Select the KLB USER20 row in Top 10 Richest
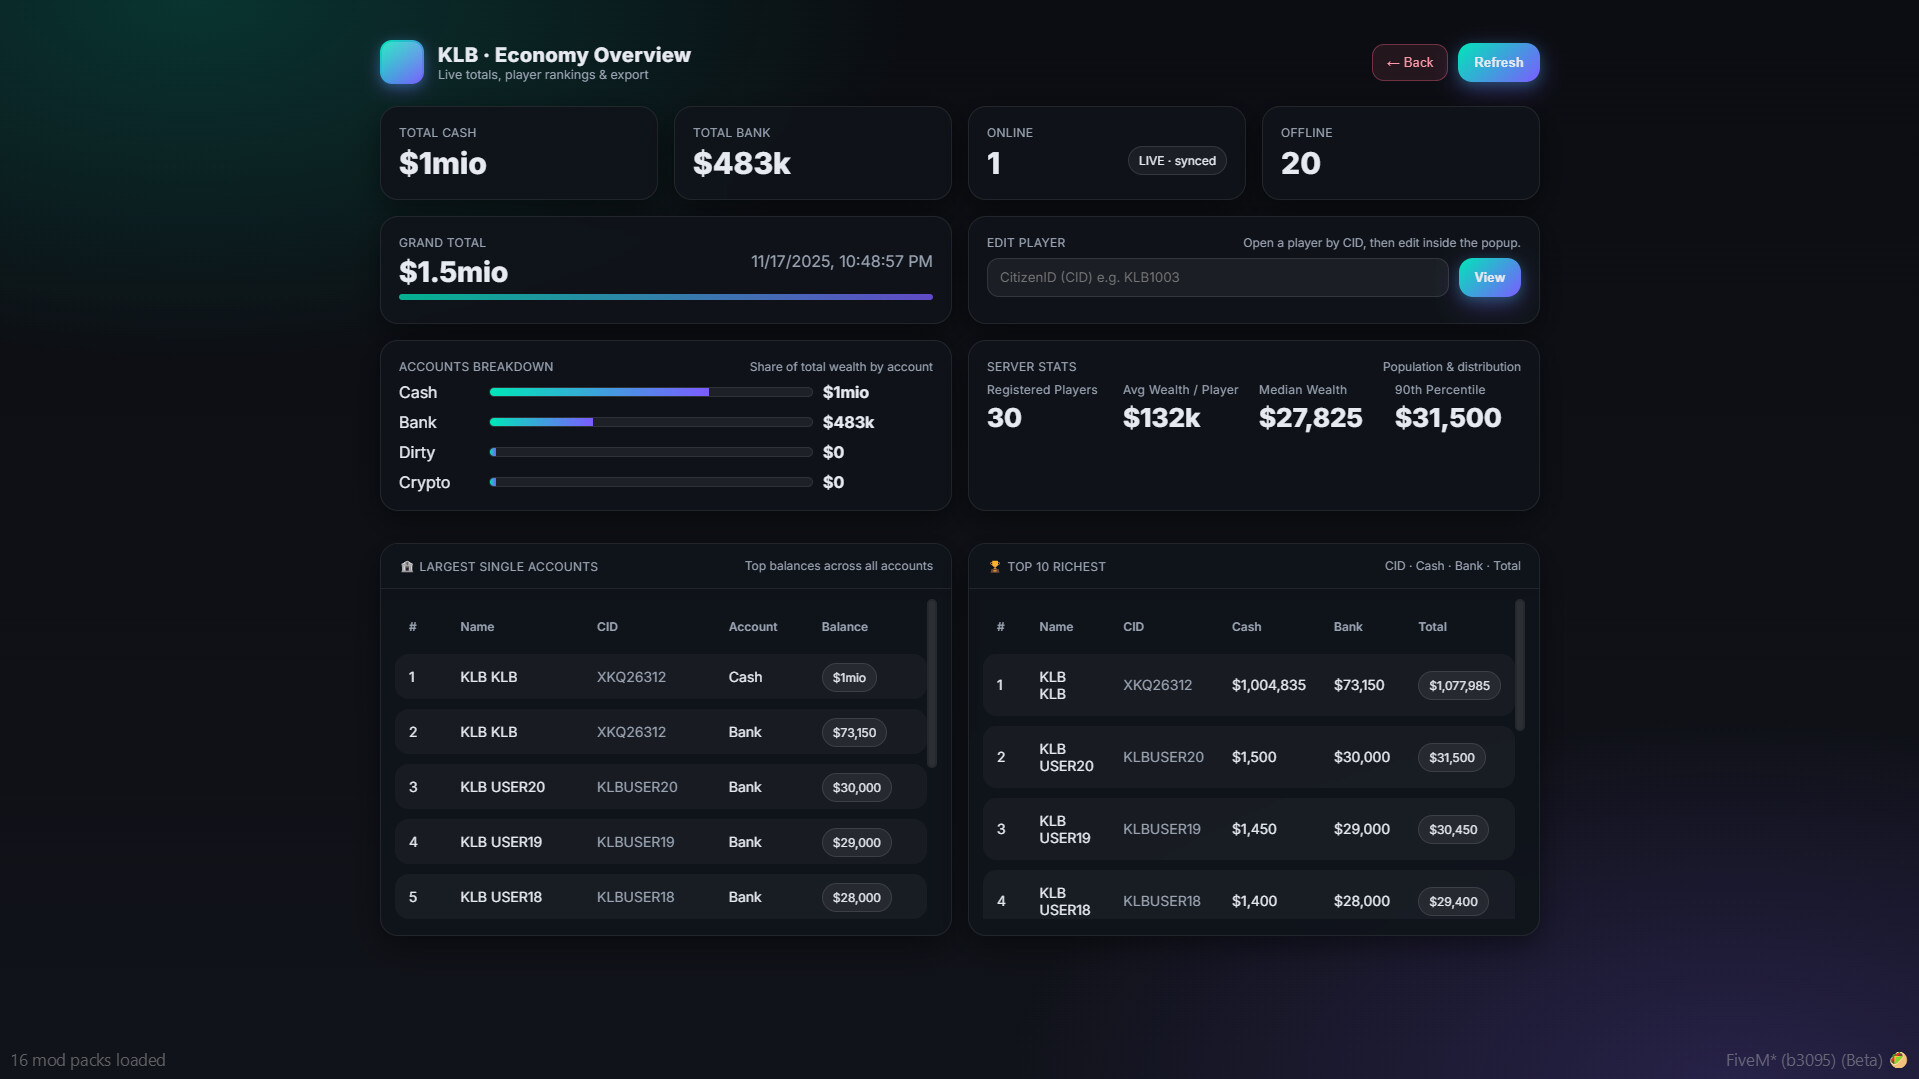This screenshot has width=1919, height=1079. pyautogui.click(x=1248, y=757)
